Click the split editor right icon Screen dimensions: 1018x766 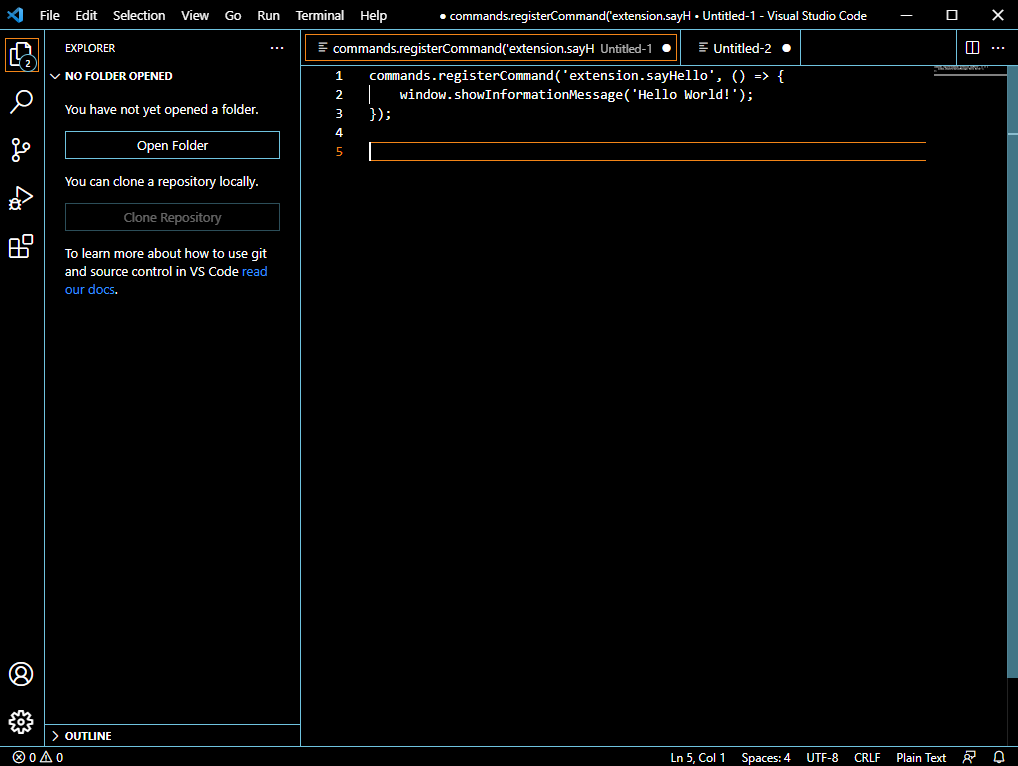pos(972,48)
